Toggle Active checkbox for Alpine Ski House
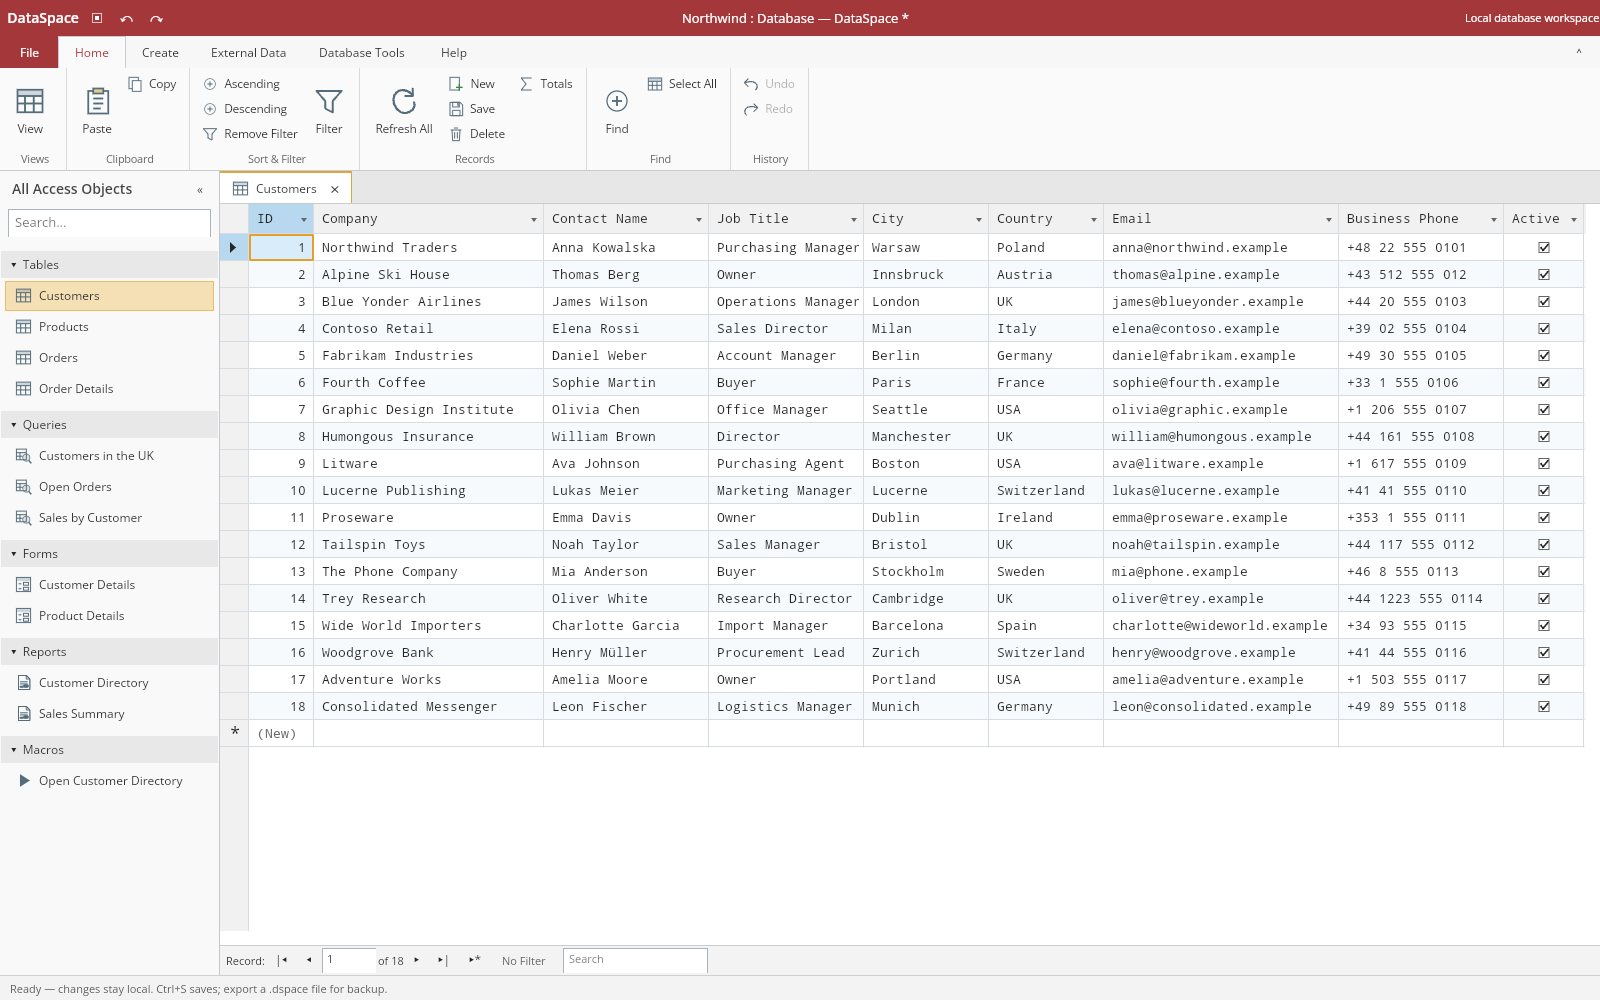1600x1000 pixels. point(1544,274)
